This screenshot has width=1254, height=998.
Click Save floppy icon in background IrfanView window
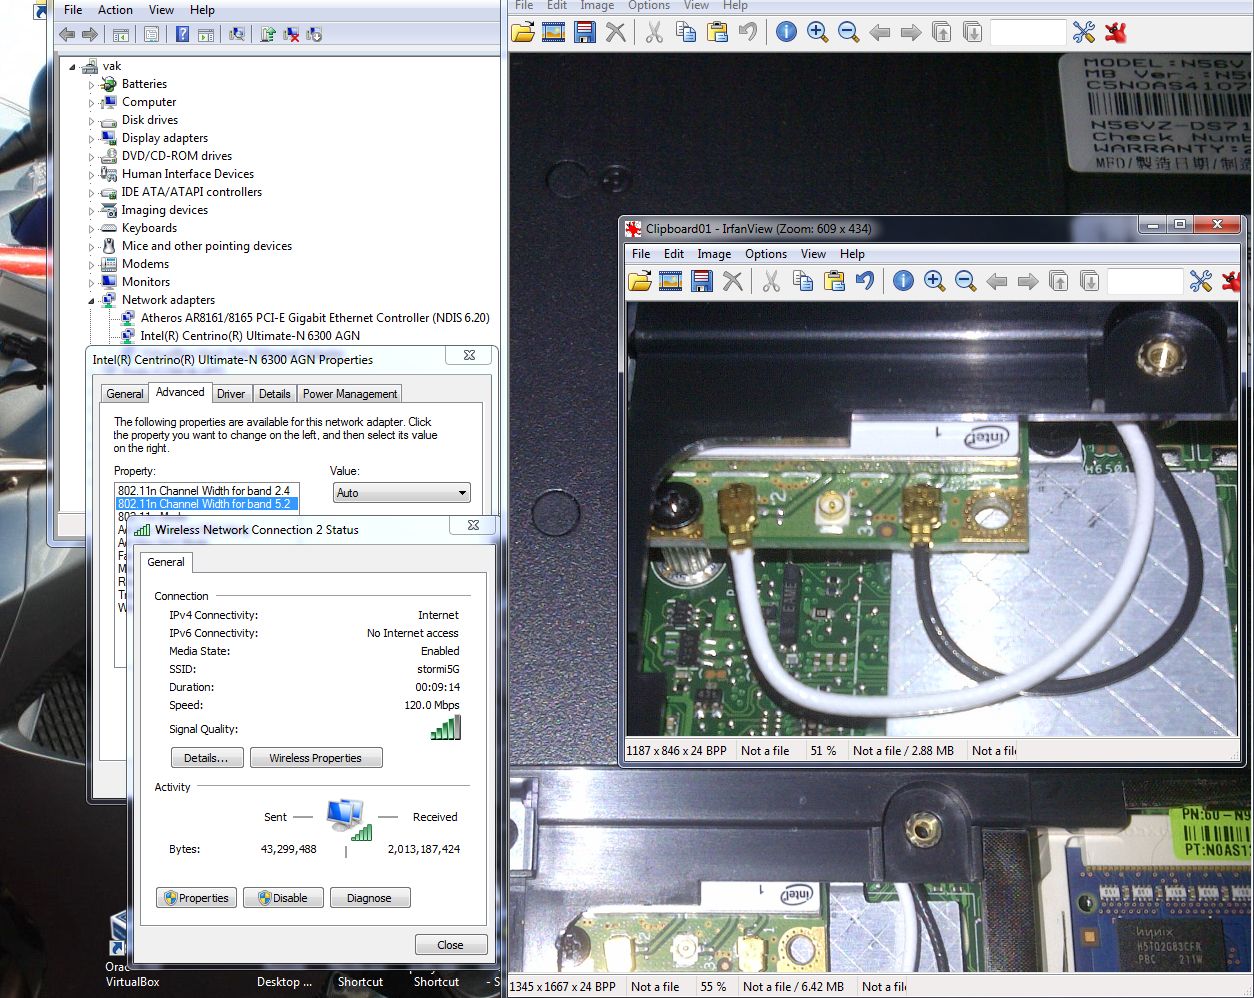click(585, 32)
